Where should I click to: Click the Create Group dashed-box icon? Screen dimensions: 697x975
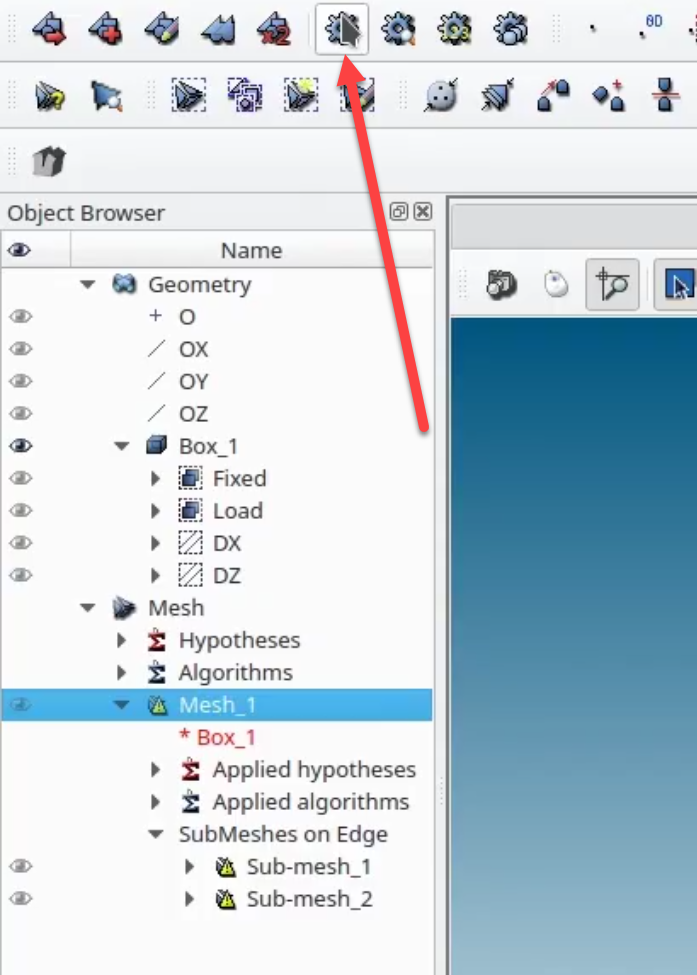click(188, 95)
